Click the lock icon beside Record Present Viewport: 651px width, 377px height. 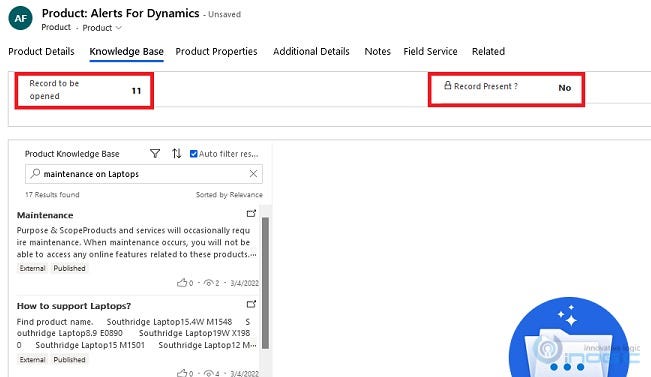point(448,86)
